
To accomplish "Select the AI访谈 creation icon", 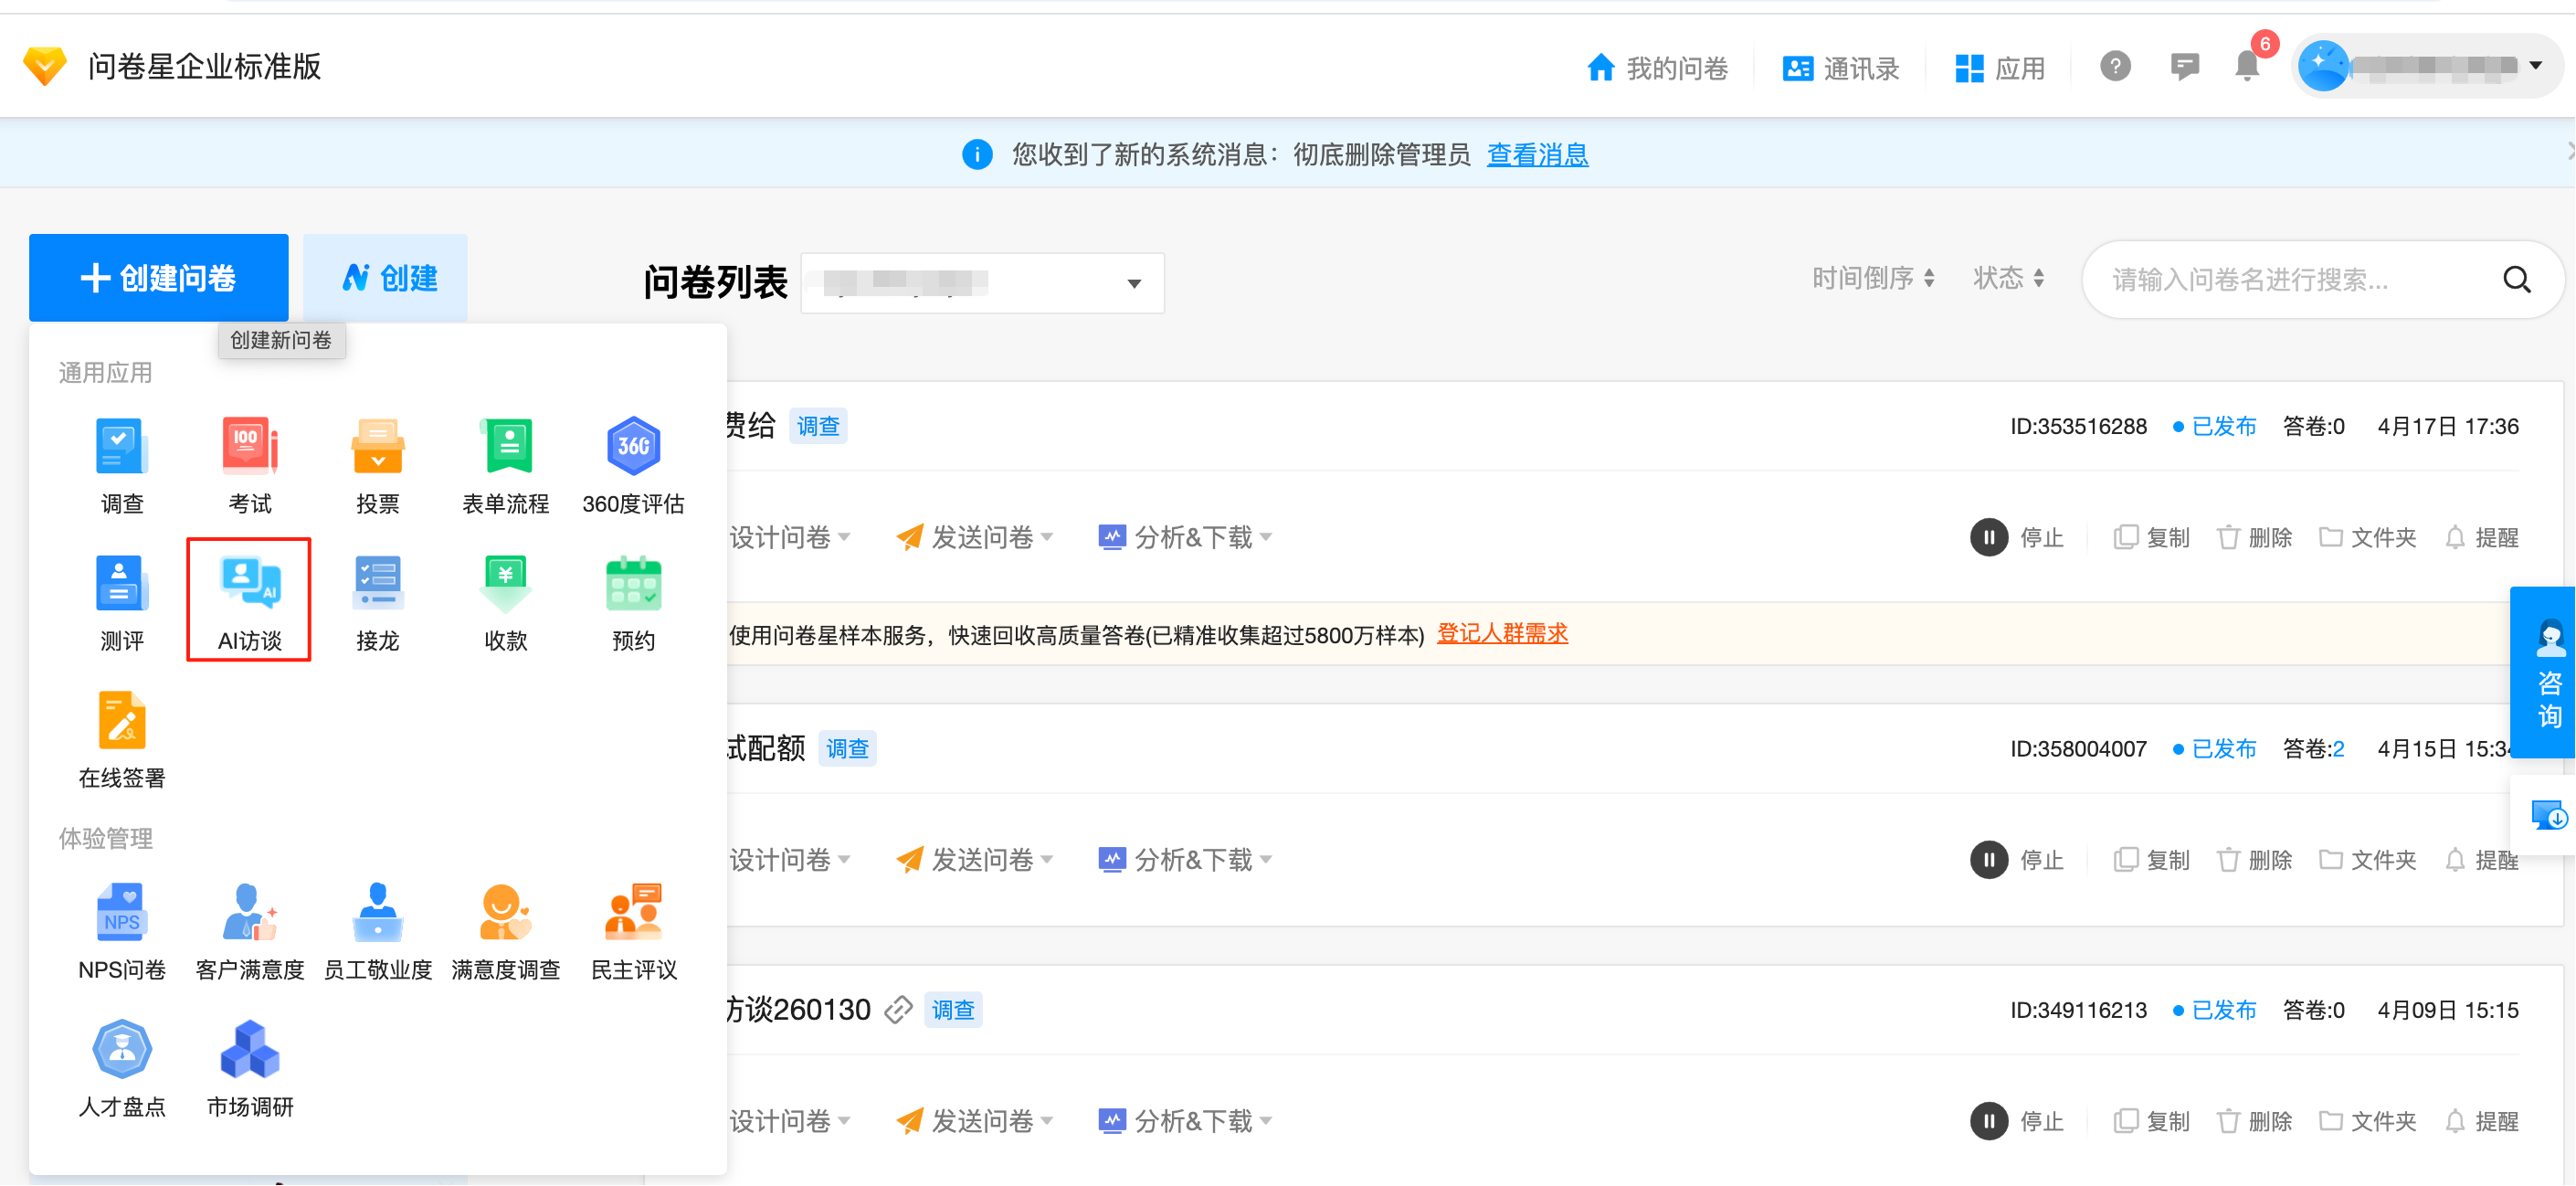I will 248,598.
